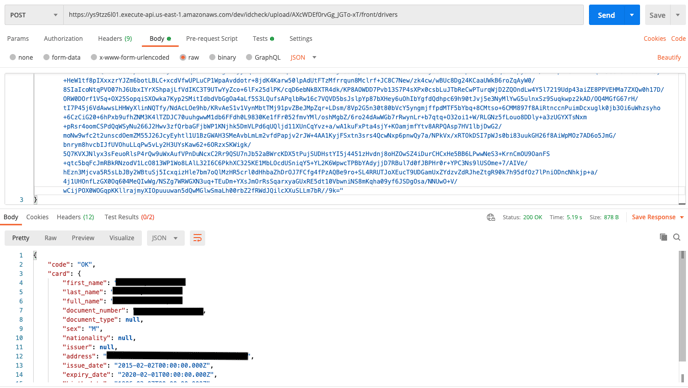Select the request Body tab
Image resolution: width=688 pixels, height=388 pixels.
click(x=160, y=39)
